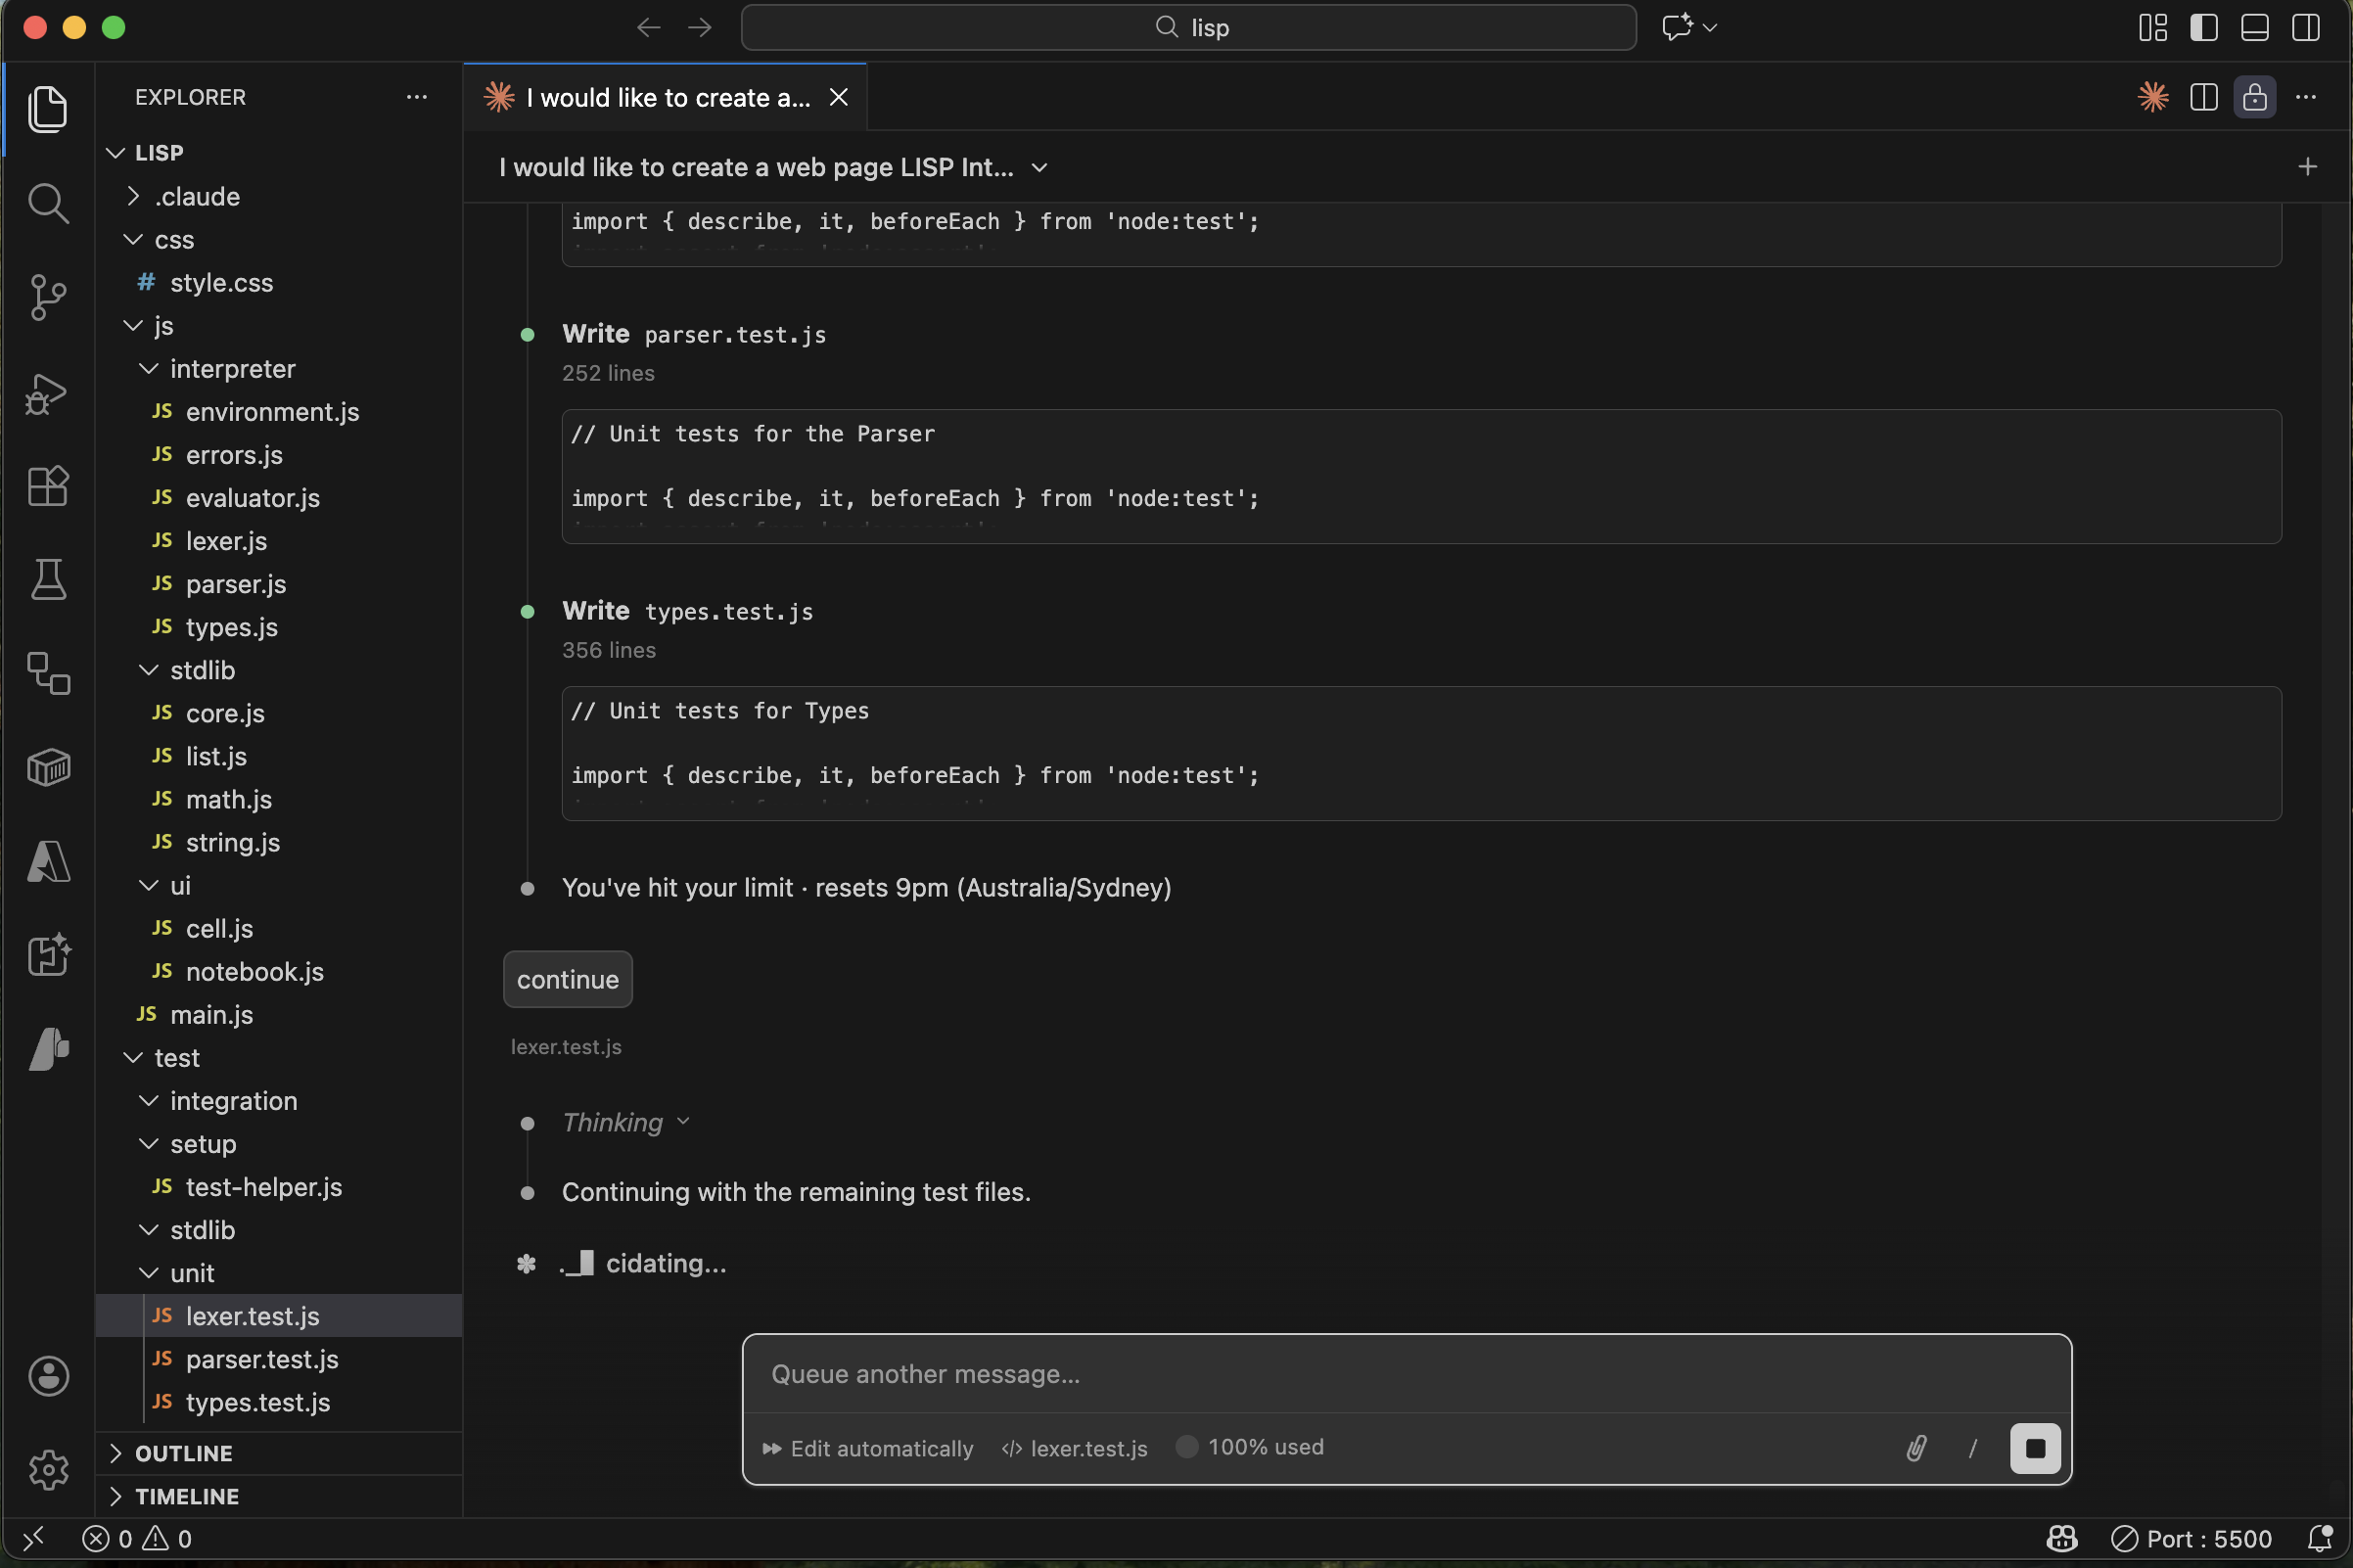Open the Extensions view
2353x1568 pixels.
point(47,486)
